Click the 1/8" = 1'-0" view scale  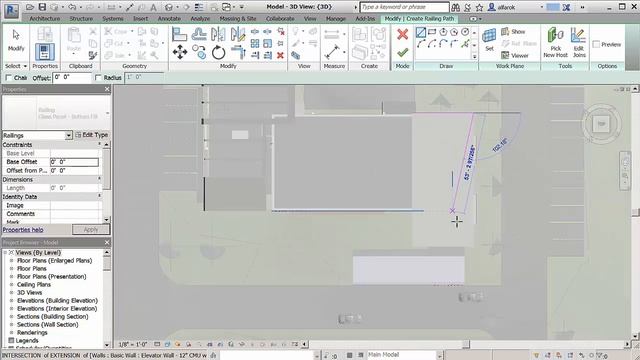pos(133,344)
